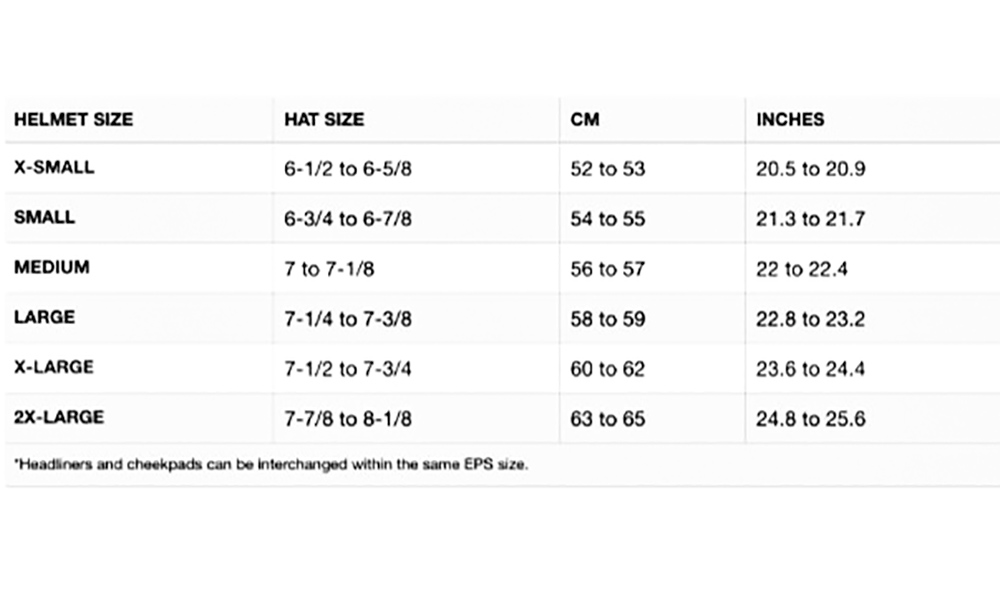
Task: Click hat size 6-1/2 to 6-5/8
Action: click(348, 169)
